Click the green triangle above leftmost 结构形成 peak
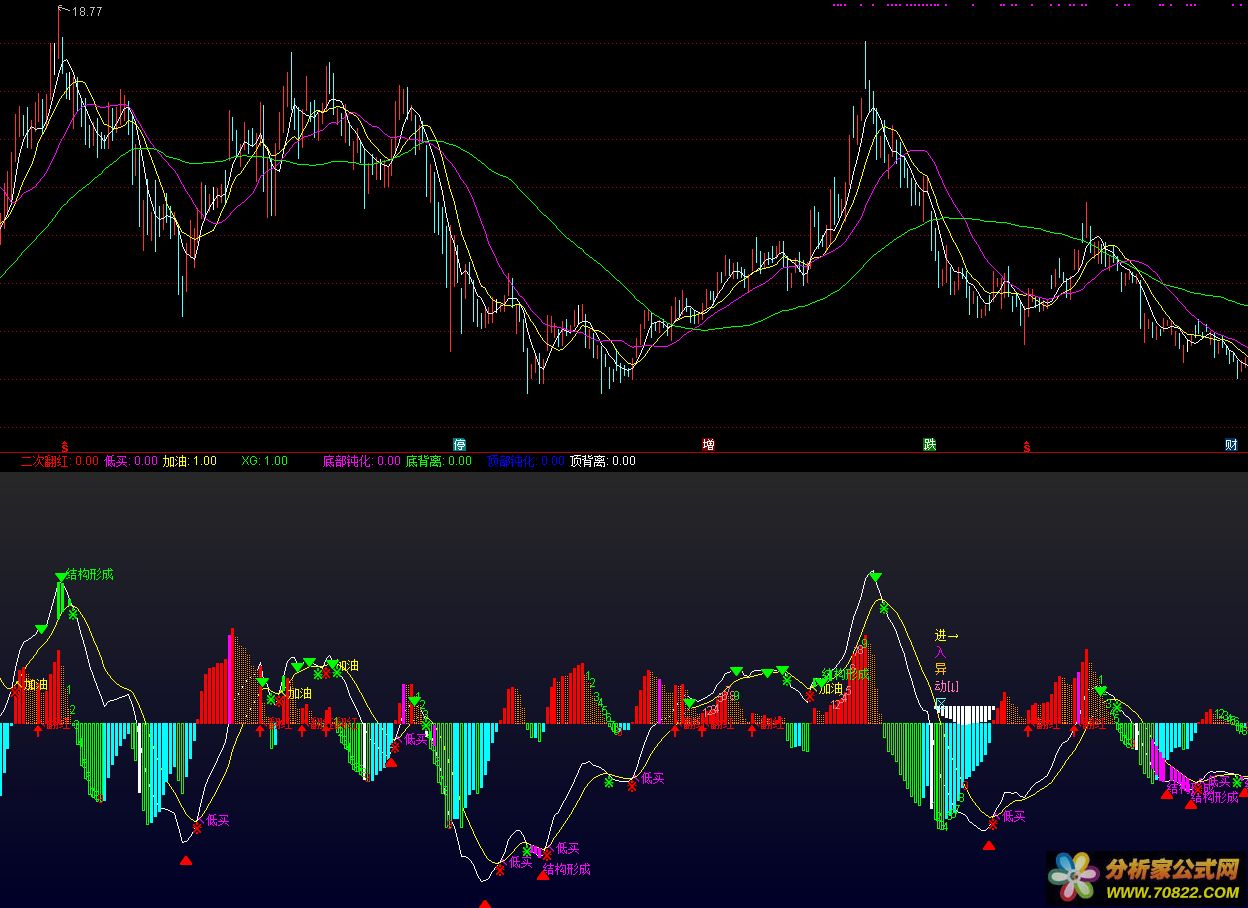The height and width of the screenshot is (908, 1248). 62,577
